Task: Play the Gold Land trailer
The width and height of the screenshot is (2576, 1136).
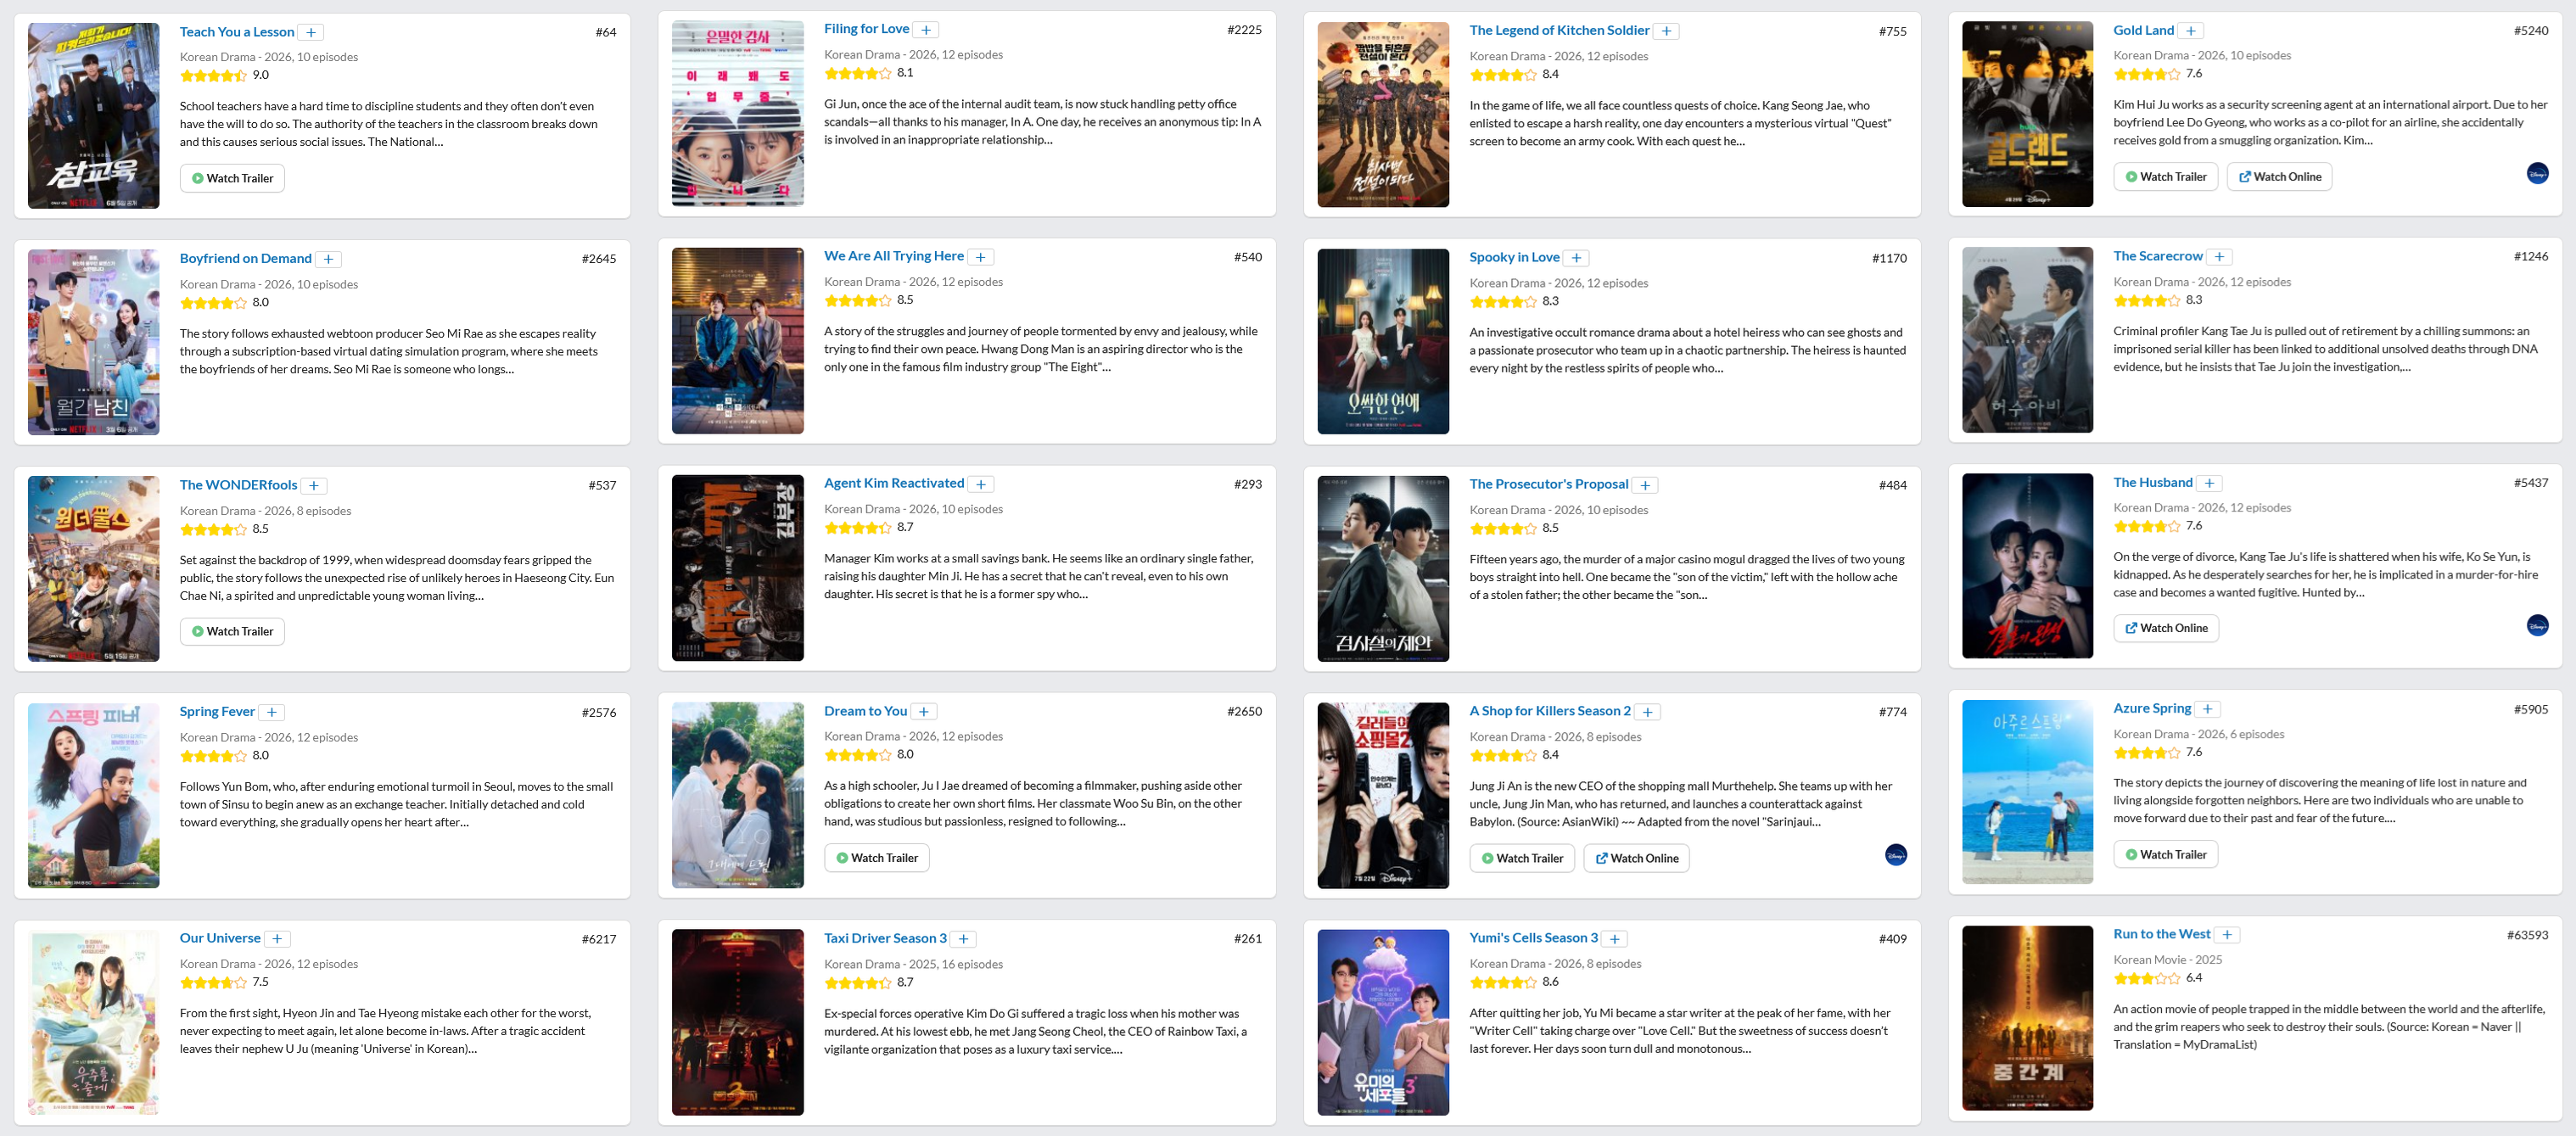Action: click(x=2166, y=177)
